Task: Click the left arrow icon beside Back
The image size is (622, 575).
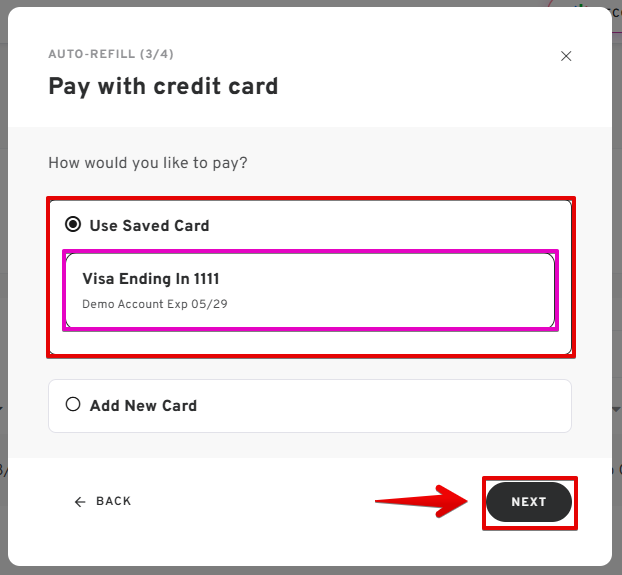Action: point(80,502)
